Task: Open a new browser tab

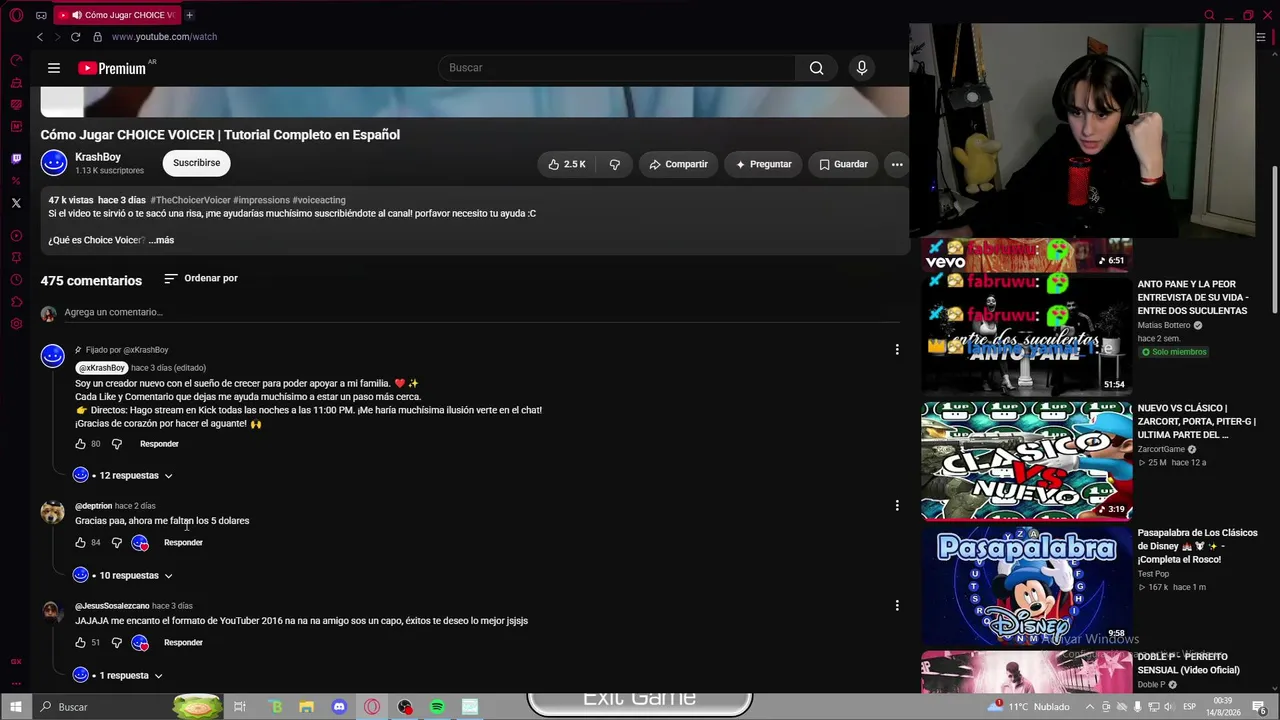Action: tap(189, 15)
